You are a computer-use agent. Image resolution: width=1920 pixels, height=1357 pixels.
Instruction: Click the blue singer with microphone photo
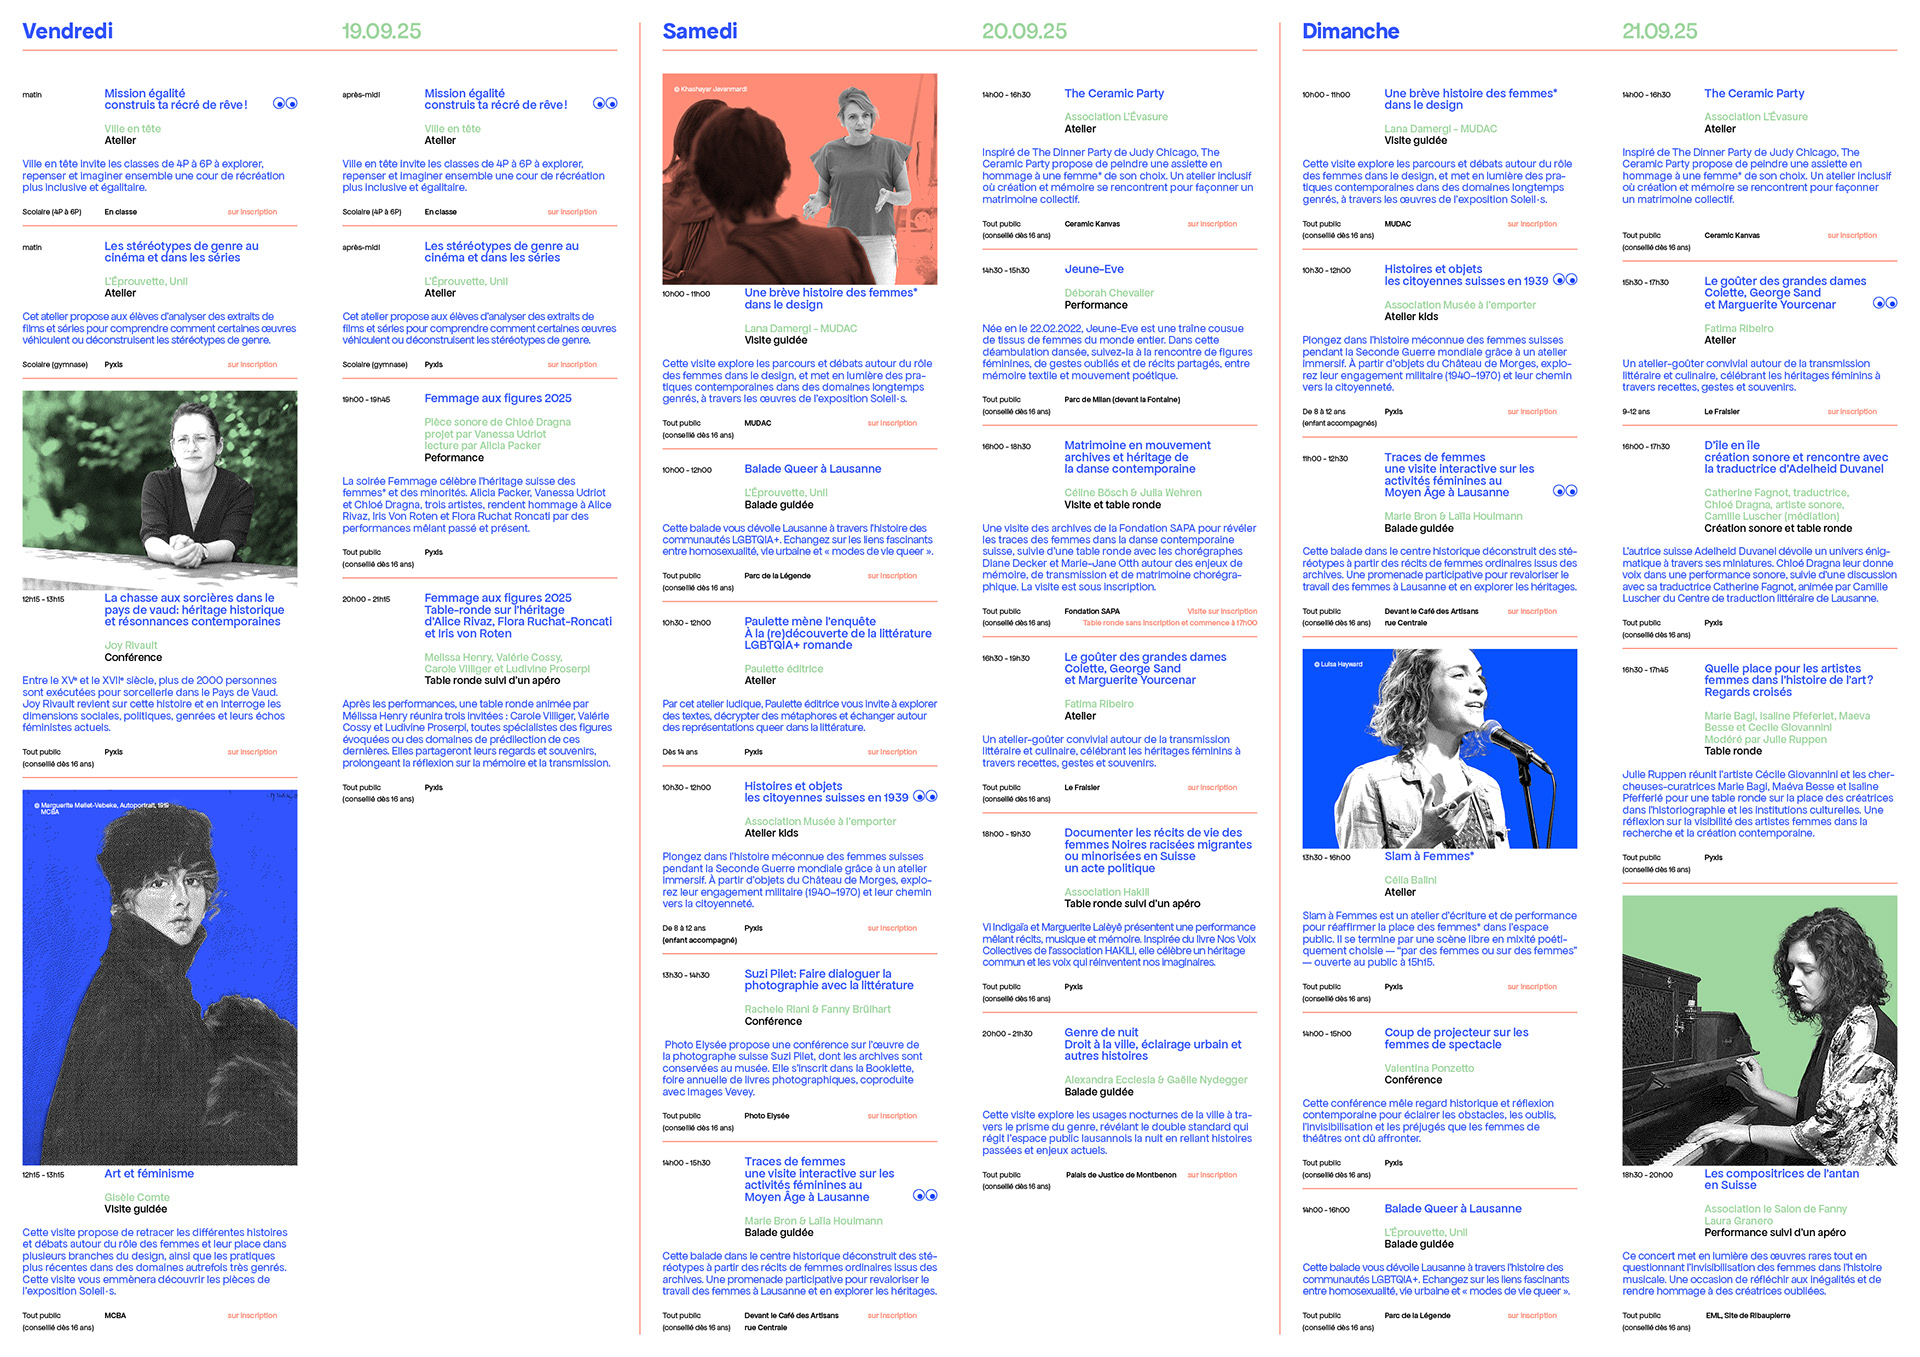tap(1439, 748)
